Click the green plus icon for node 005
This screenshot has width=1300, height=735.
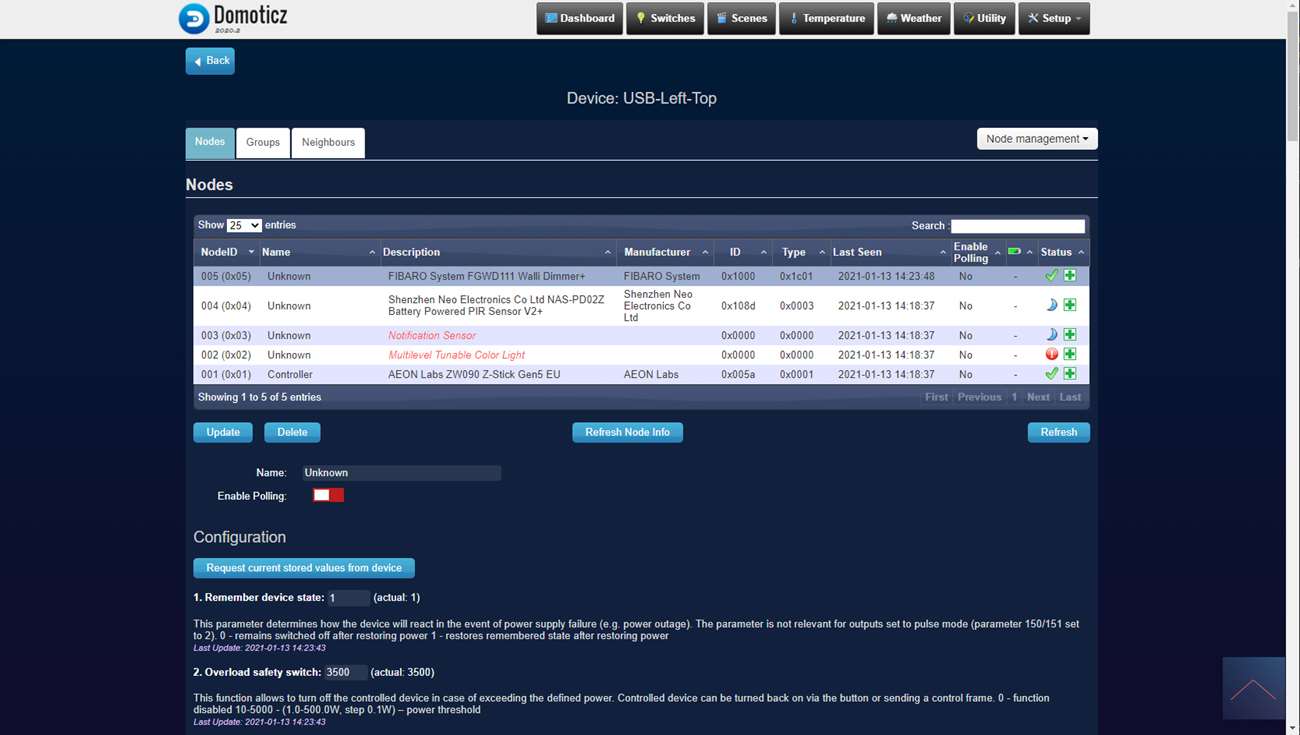click(x=1070, y=276)
